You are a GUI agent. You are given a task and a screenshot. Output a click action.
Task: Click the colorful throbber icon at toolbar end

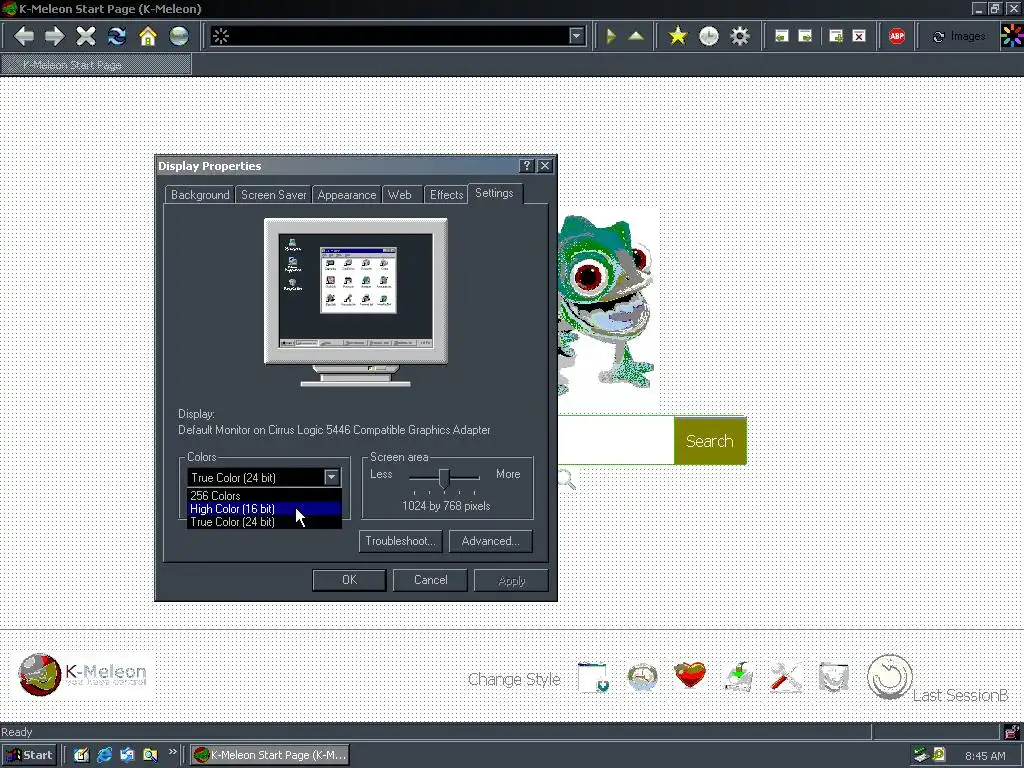pyautogui.click(x=1012, y=36)
